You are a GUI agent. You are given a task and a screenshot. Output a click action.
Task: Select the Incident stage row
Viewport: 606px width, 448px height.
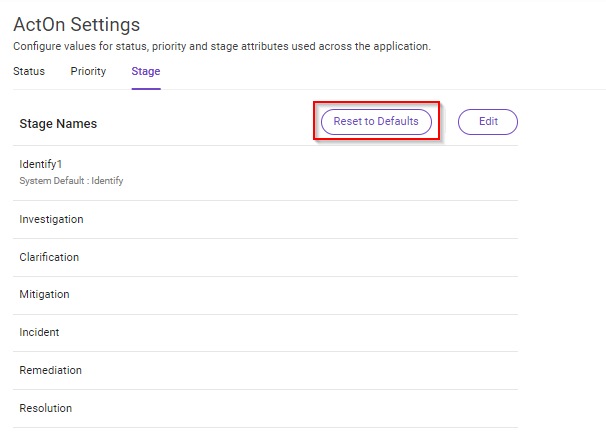point(265,332)
